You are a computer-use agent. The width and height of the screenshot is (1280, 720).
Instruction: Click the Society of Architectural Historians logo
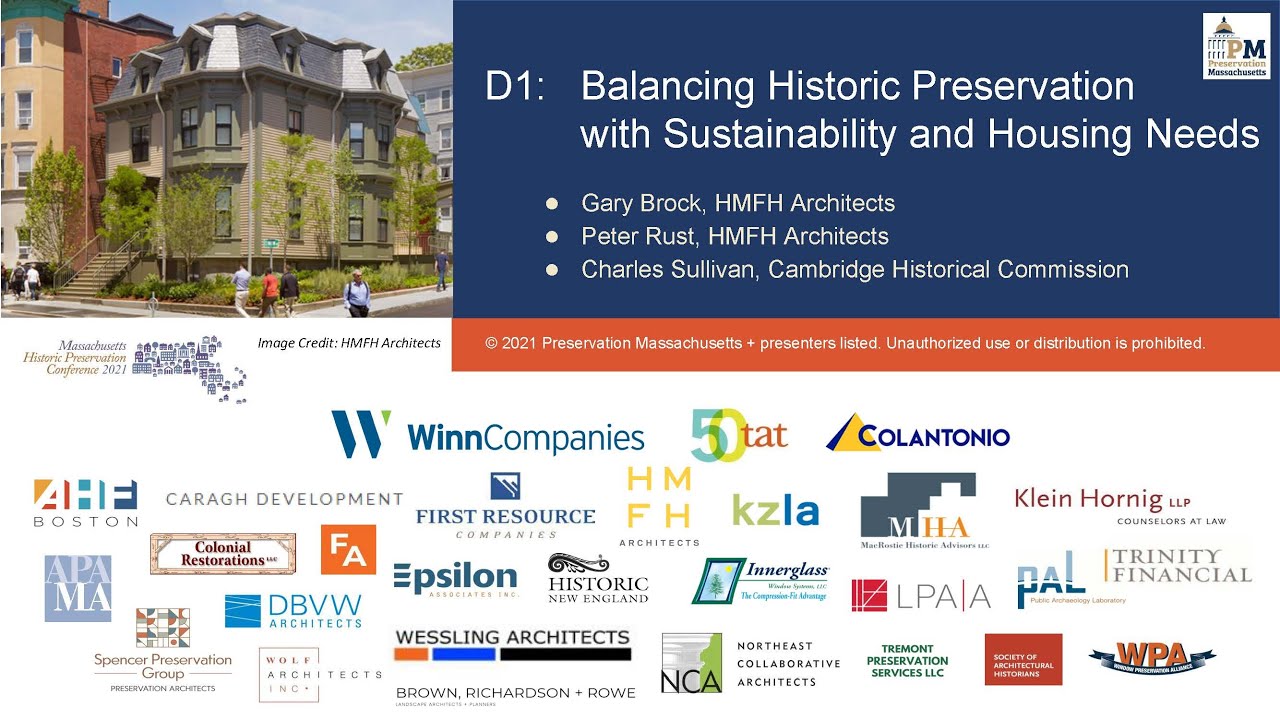1023,659
